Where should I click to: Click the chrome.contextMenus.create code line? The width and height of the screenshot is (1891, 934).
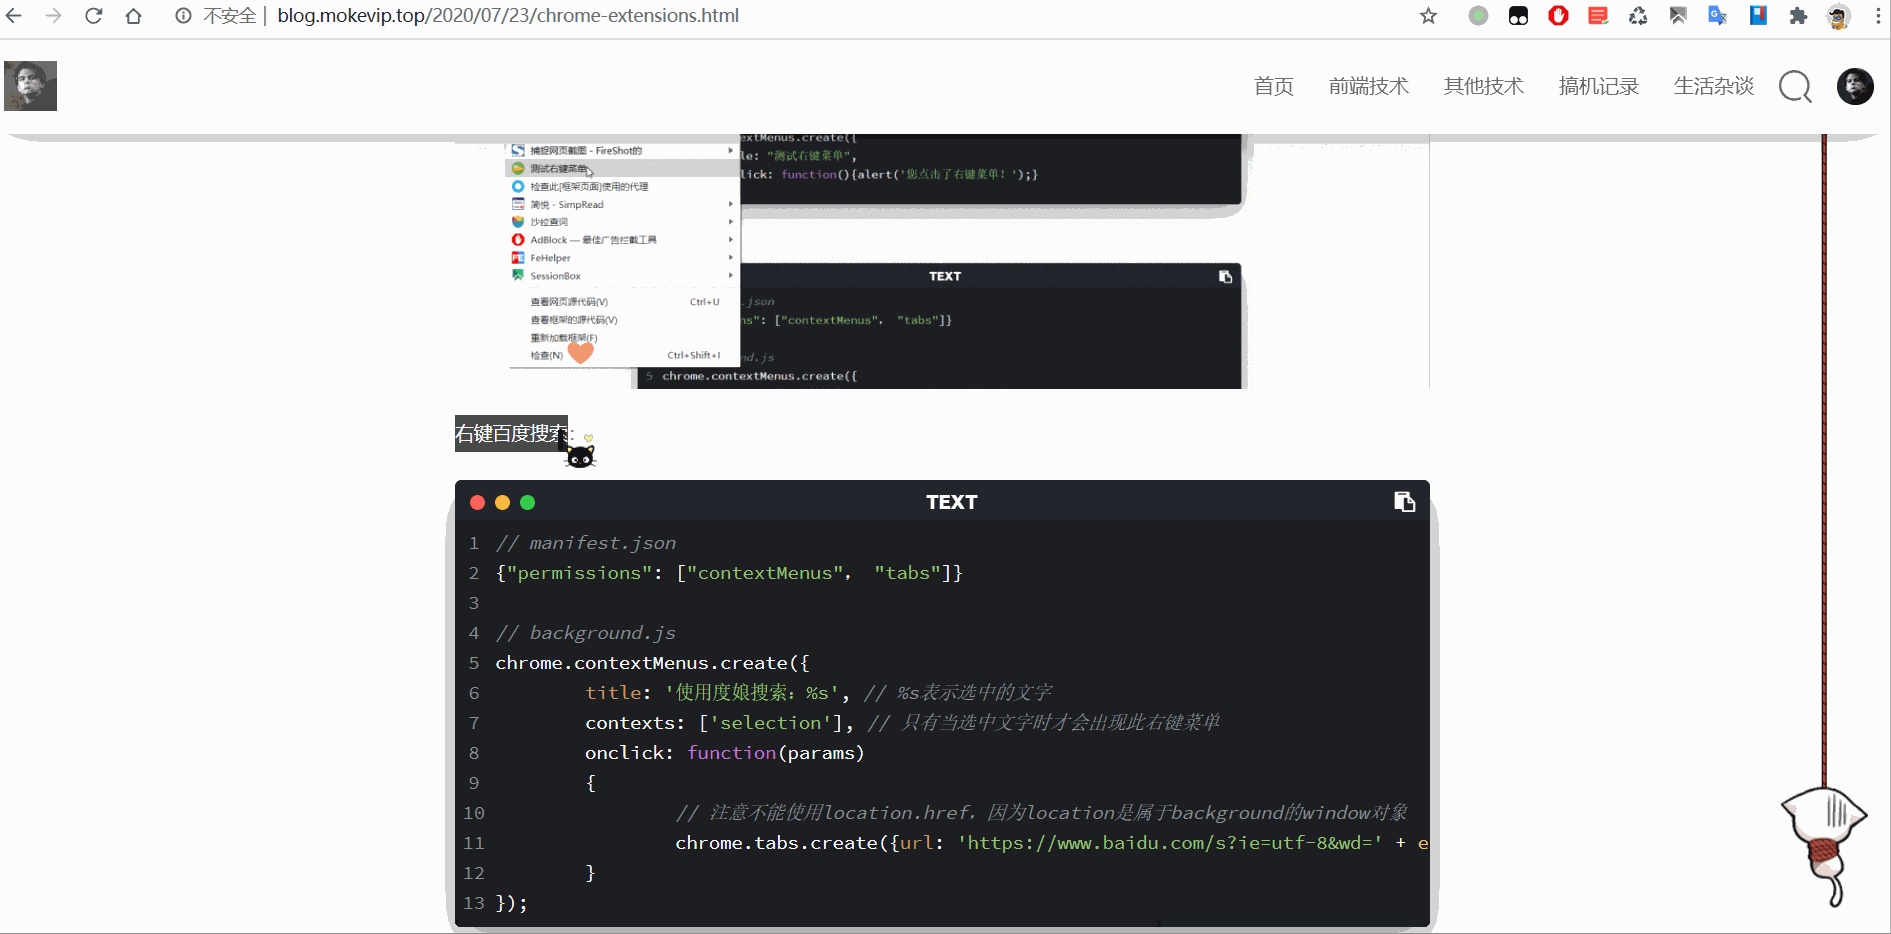click(x=652, y=663)
